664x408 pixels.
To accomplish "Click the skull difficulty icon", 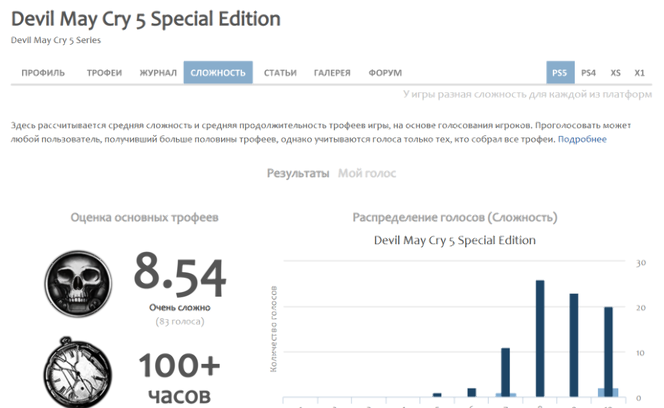I will [78, 283].
